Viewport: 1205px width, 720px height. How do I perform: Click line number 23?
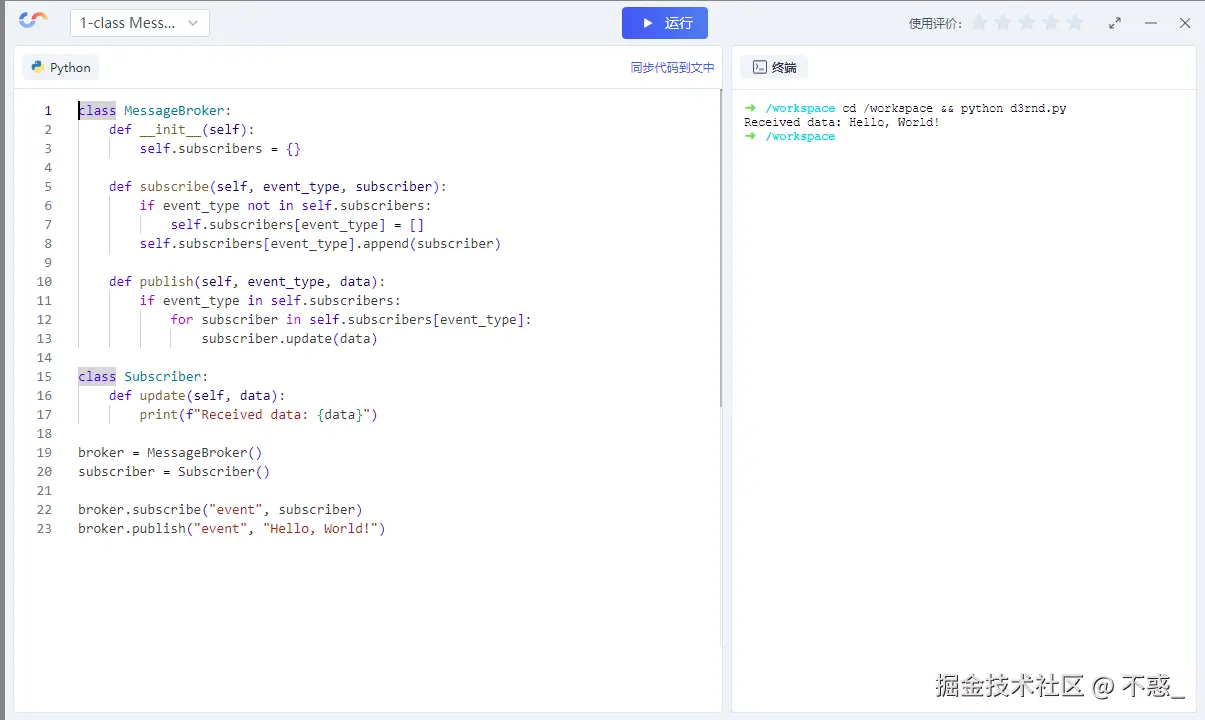44,529
